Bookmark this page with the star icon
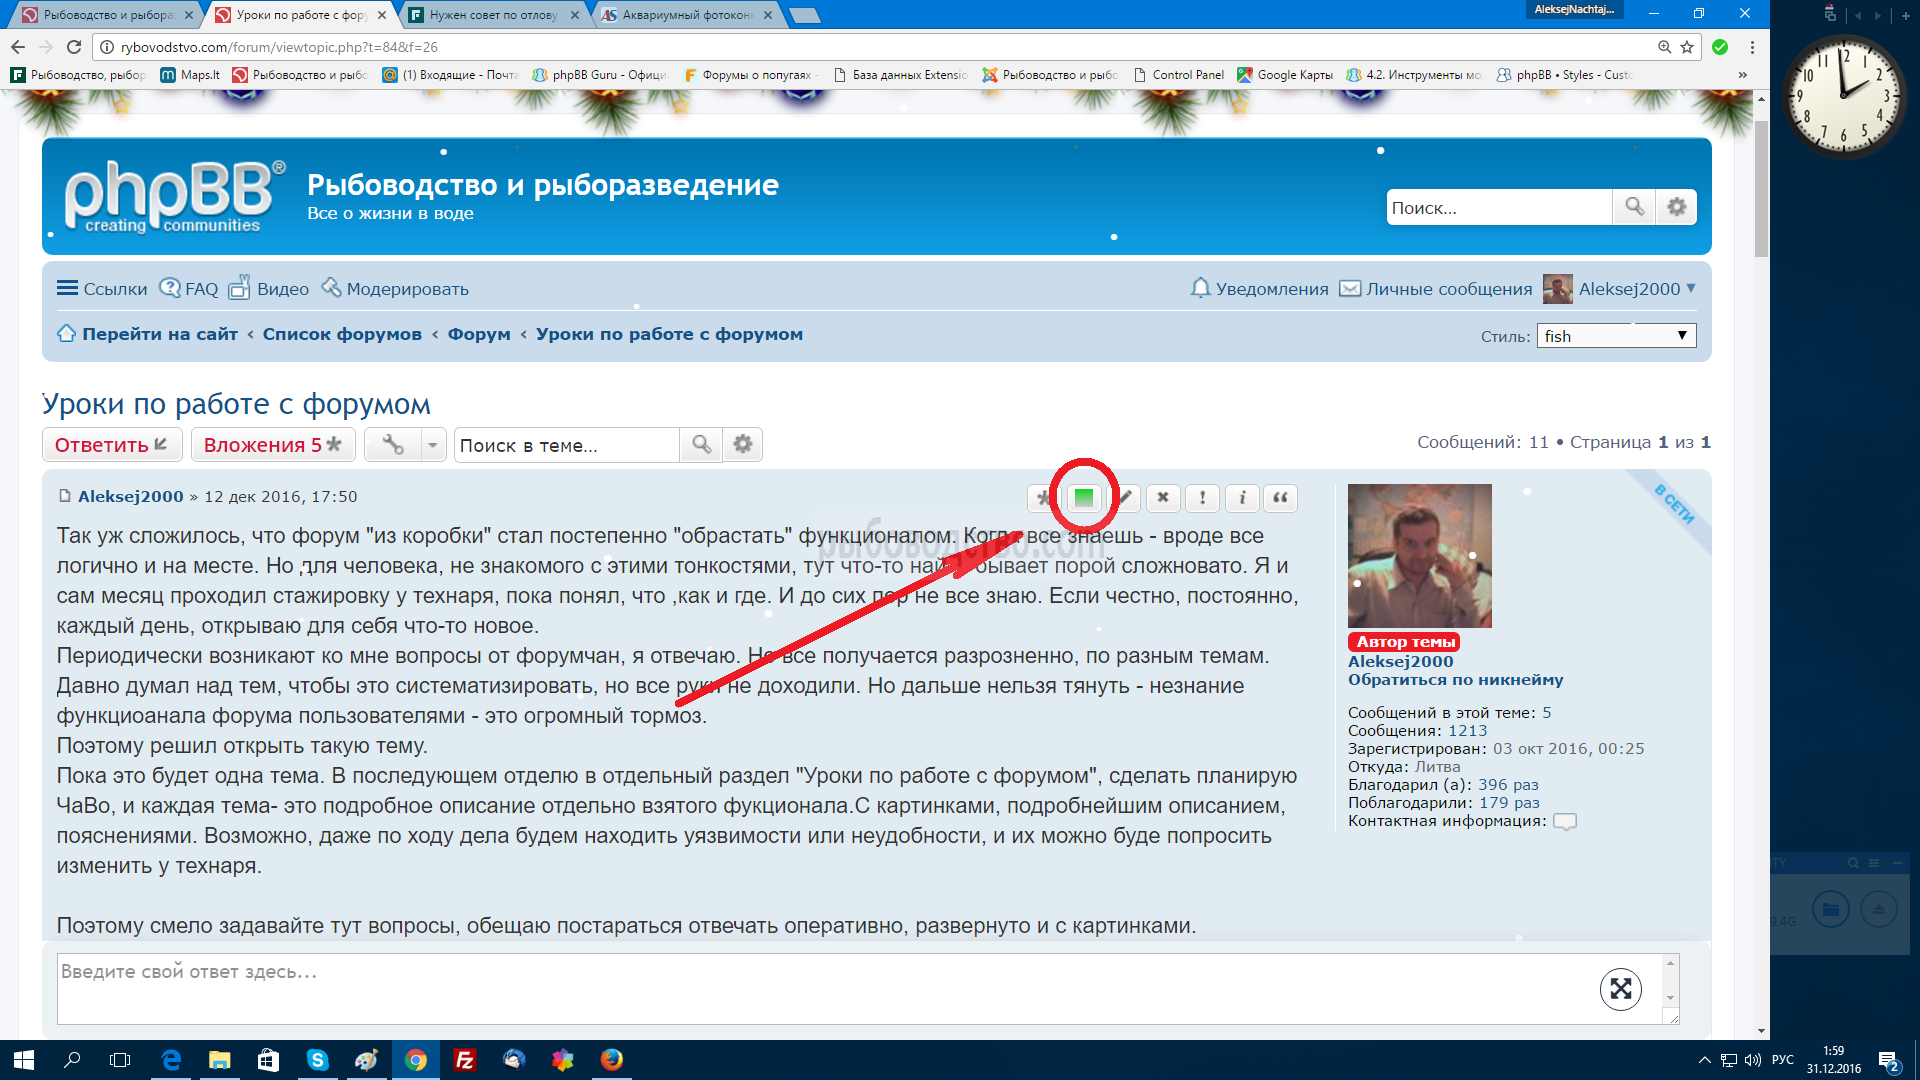1920x1080 pixels. (x=1687, y=47)
